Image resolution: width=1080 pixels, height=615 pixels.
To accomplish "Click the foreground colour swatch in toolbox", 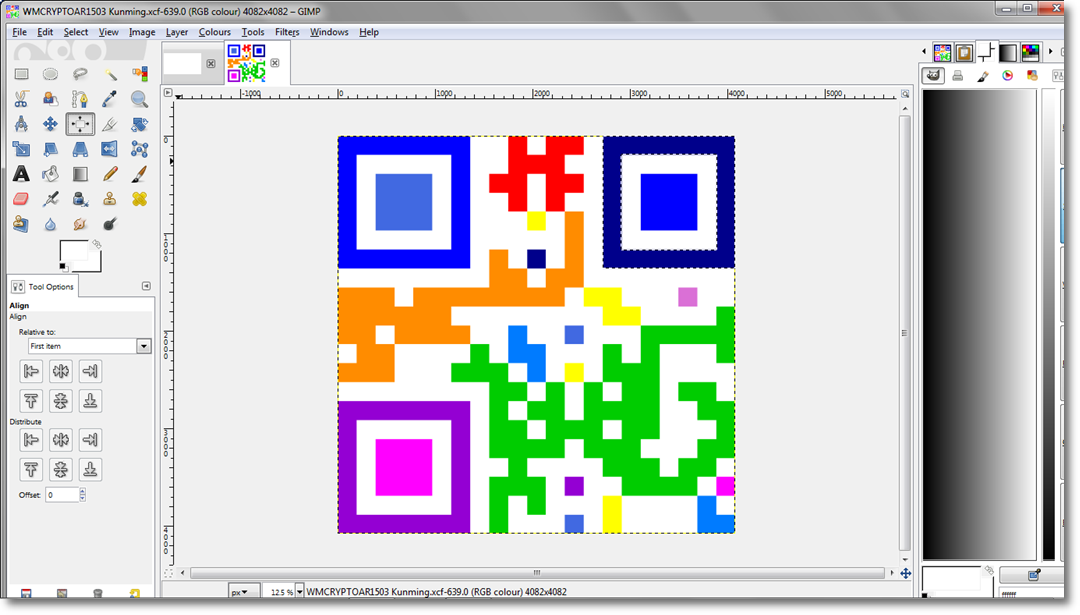I will pos(74,251).
